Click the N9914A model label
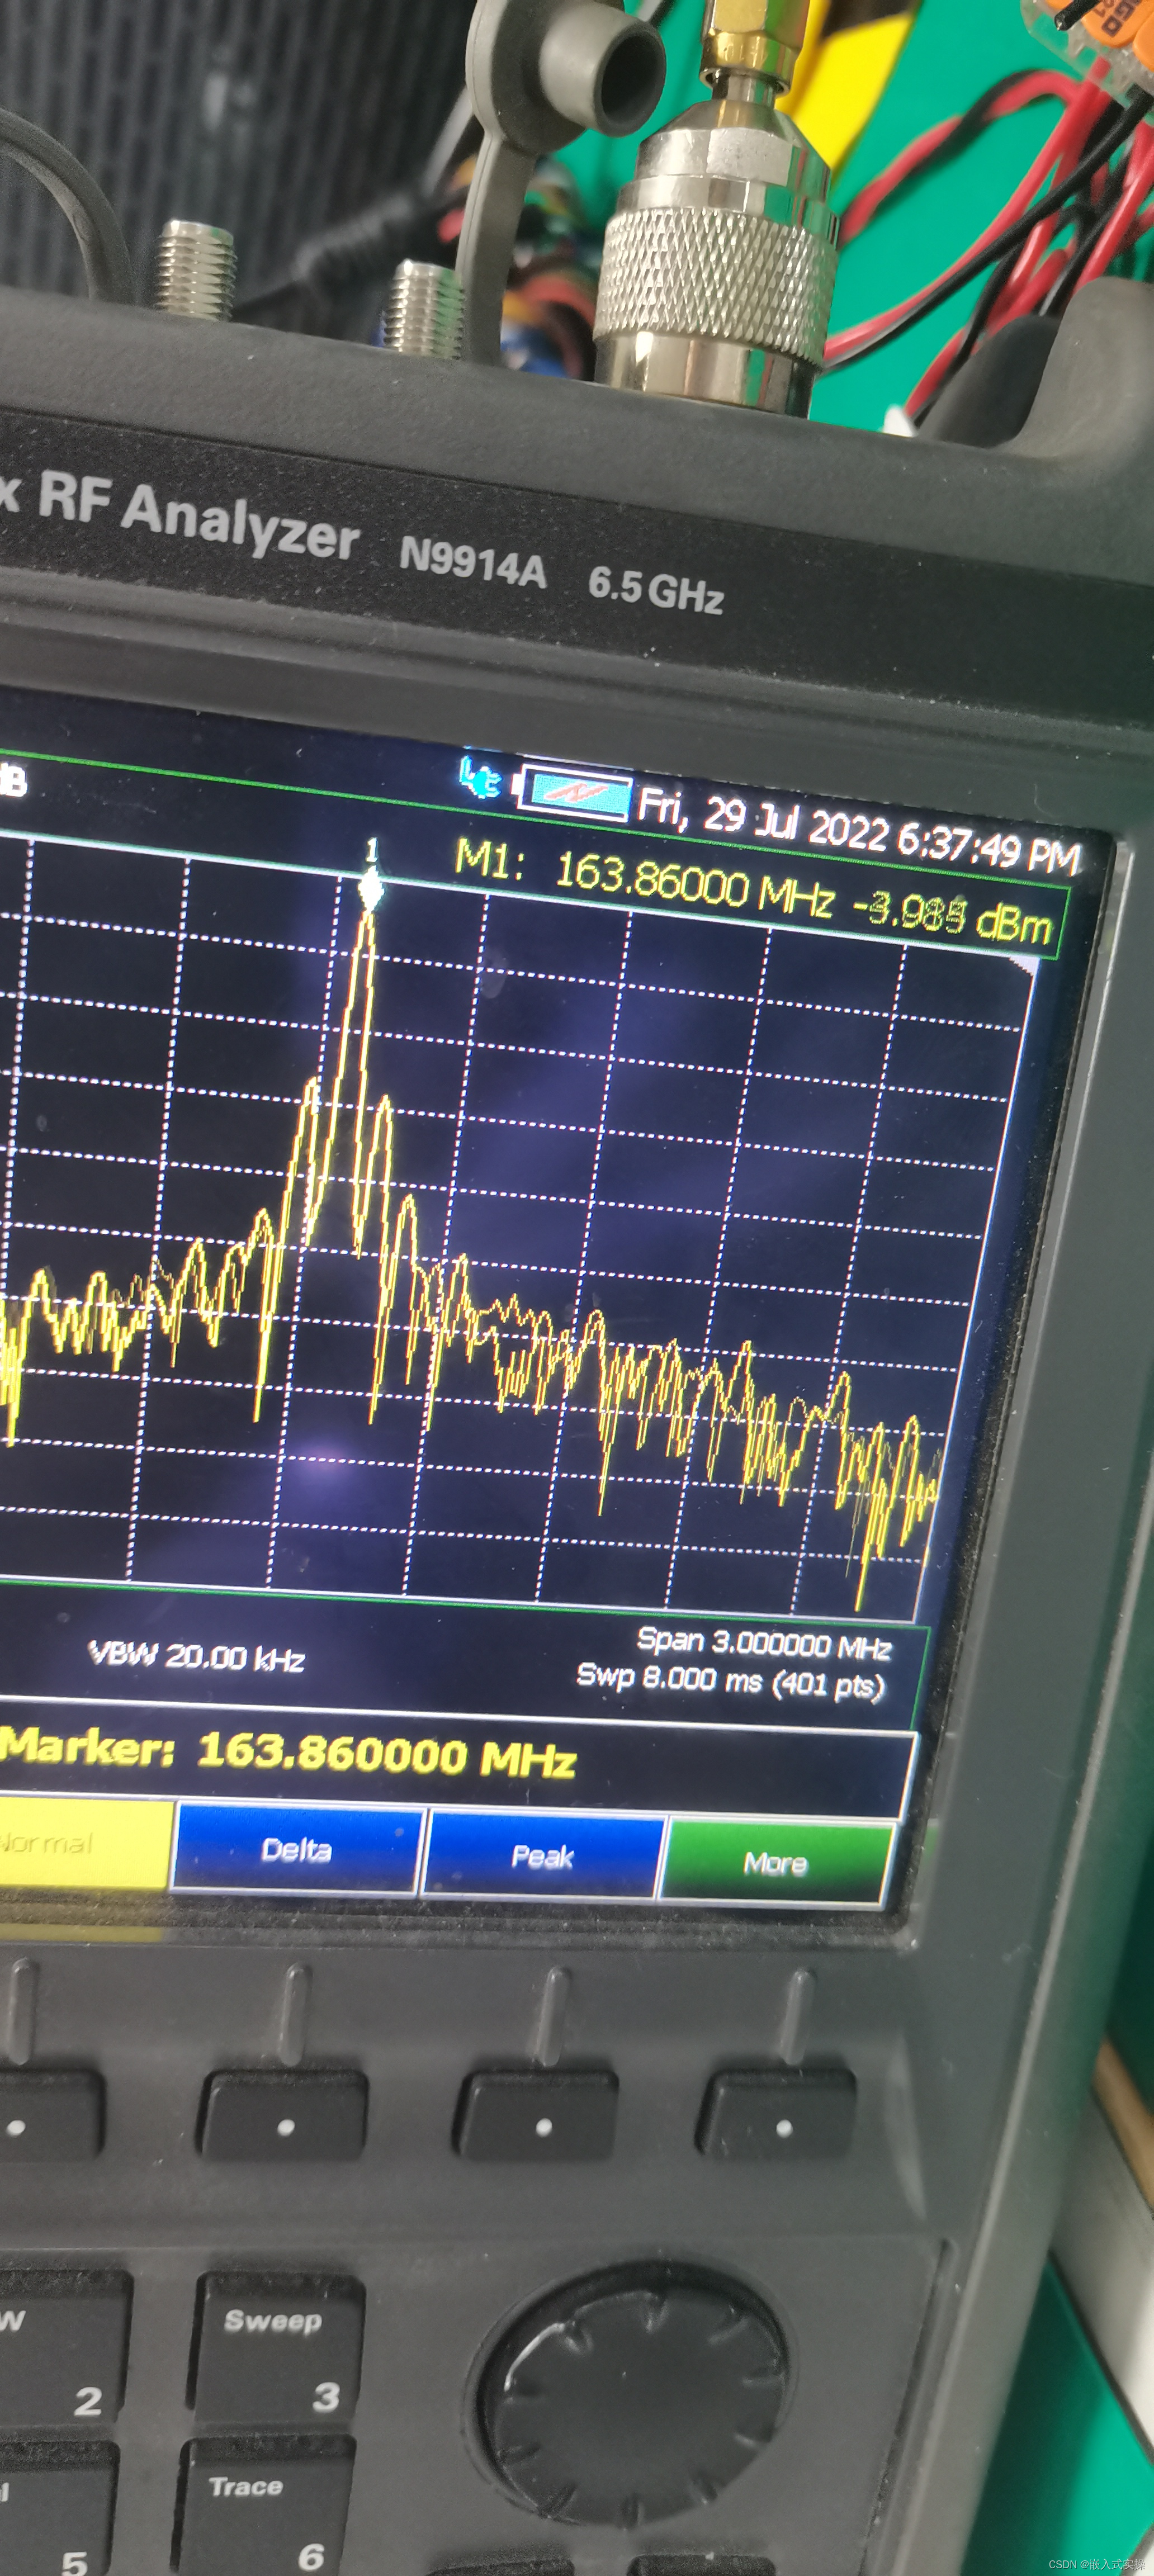This screenshot has width=1154, height=2576. pos(473,564)
